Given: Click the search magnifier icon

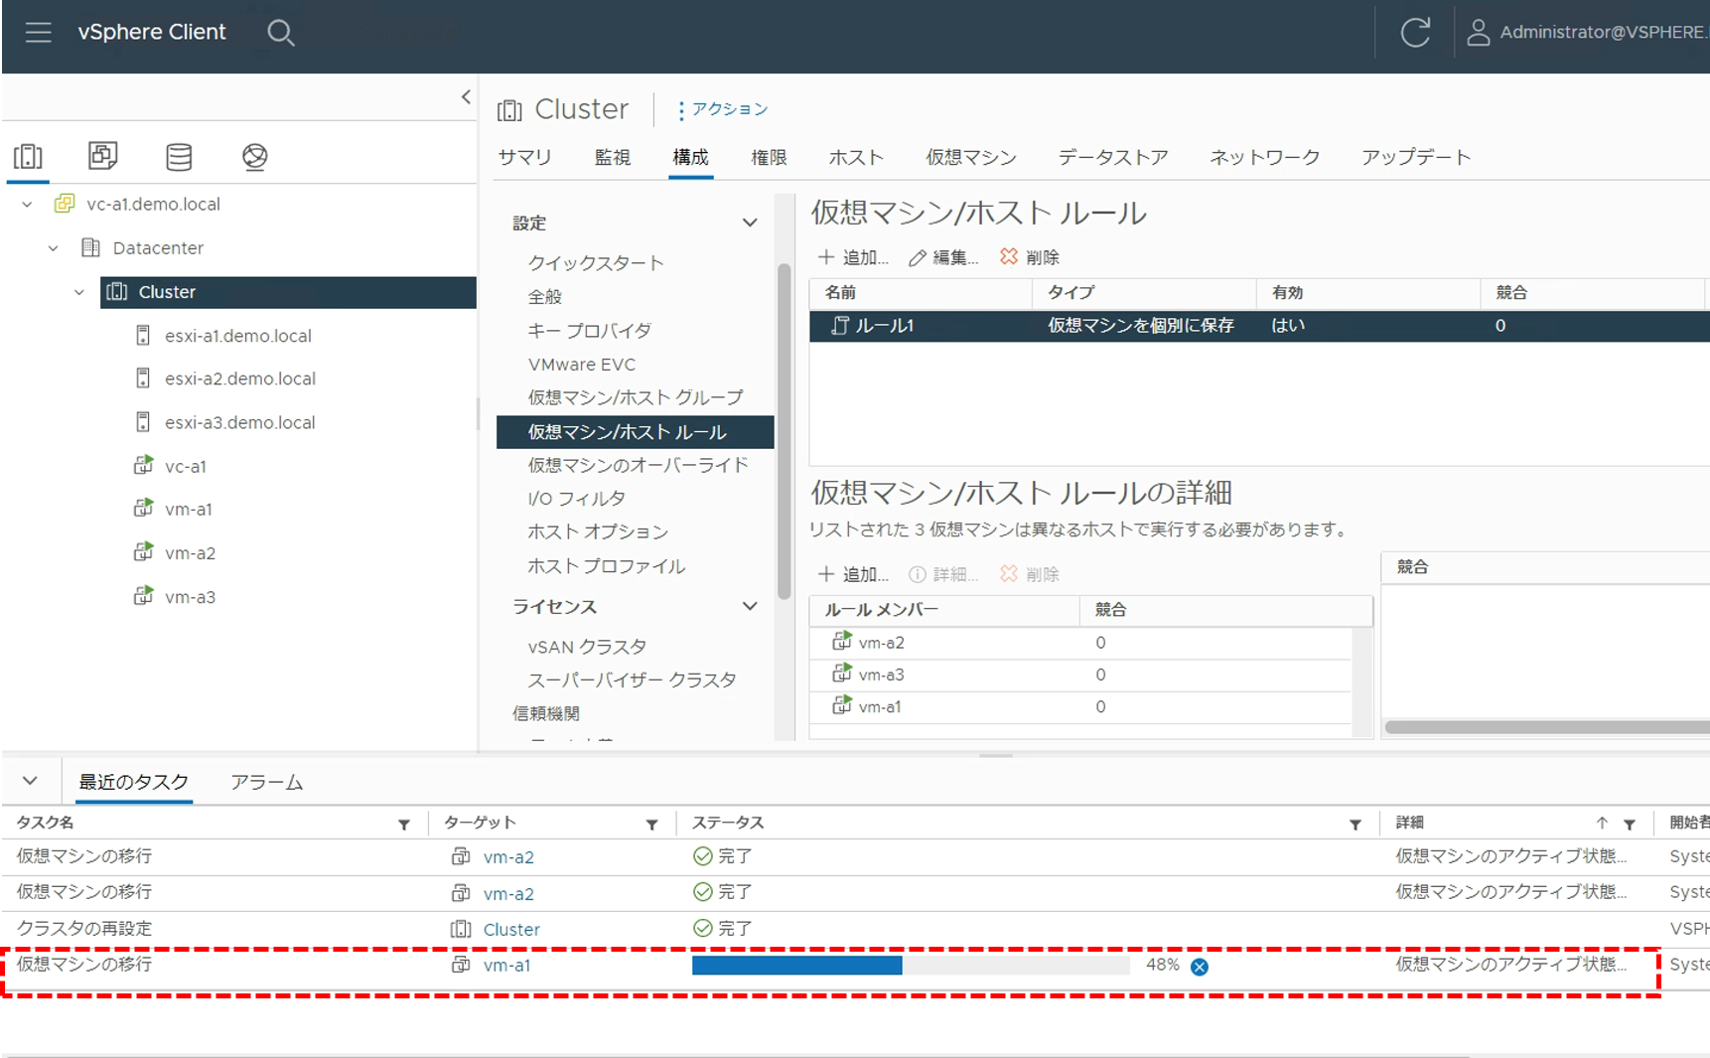Looking at the screenshot, I should point(281,33).
